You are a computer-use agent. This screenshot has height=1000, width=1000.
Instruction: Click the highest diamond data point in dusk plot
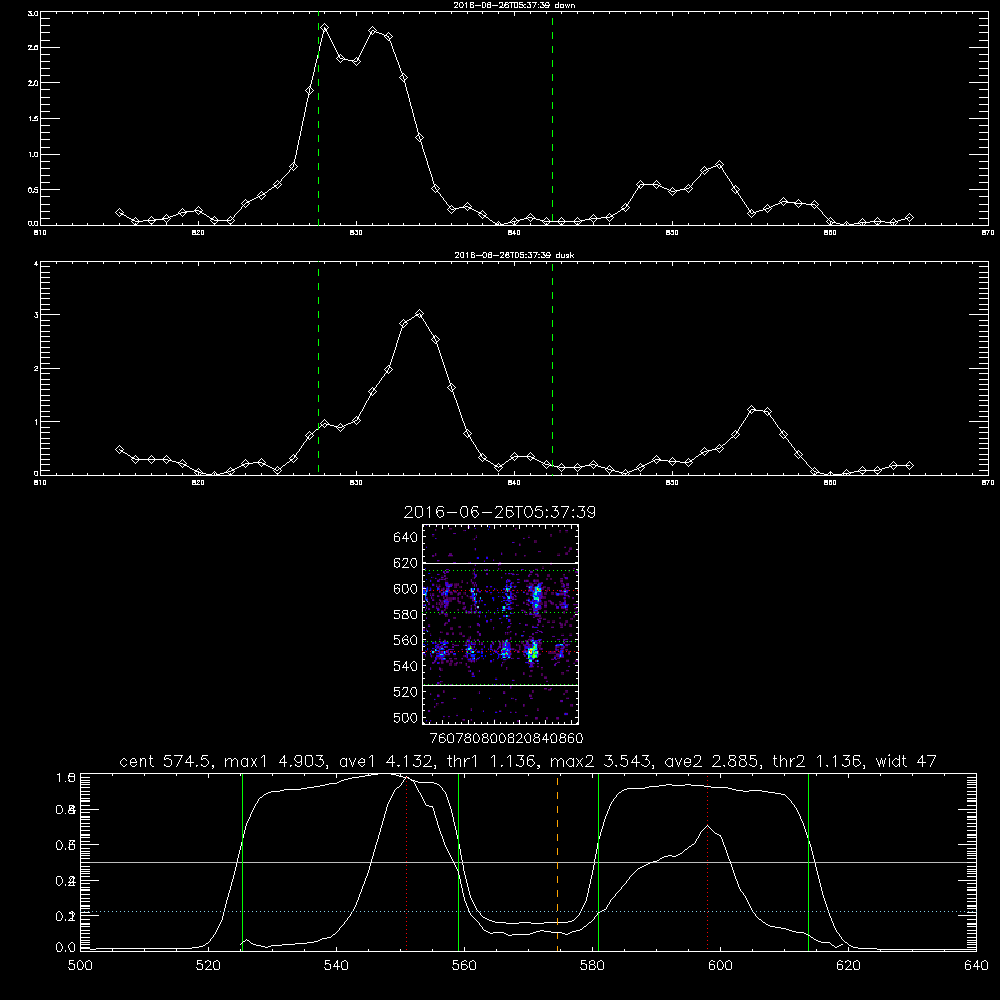coord(419,314)
